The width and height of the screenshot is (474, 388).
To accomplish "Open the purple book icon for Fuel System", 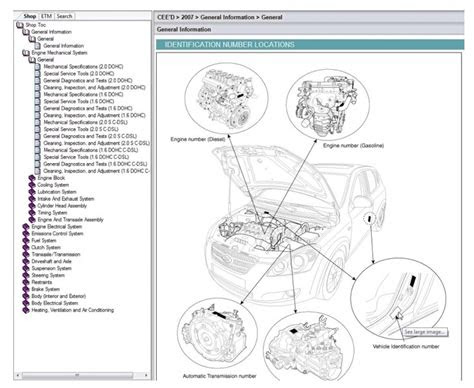I will point(26,240).
